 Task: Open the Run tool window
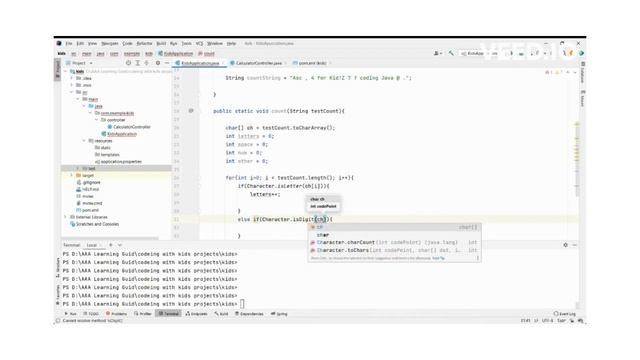[x=70, y=314]
